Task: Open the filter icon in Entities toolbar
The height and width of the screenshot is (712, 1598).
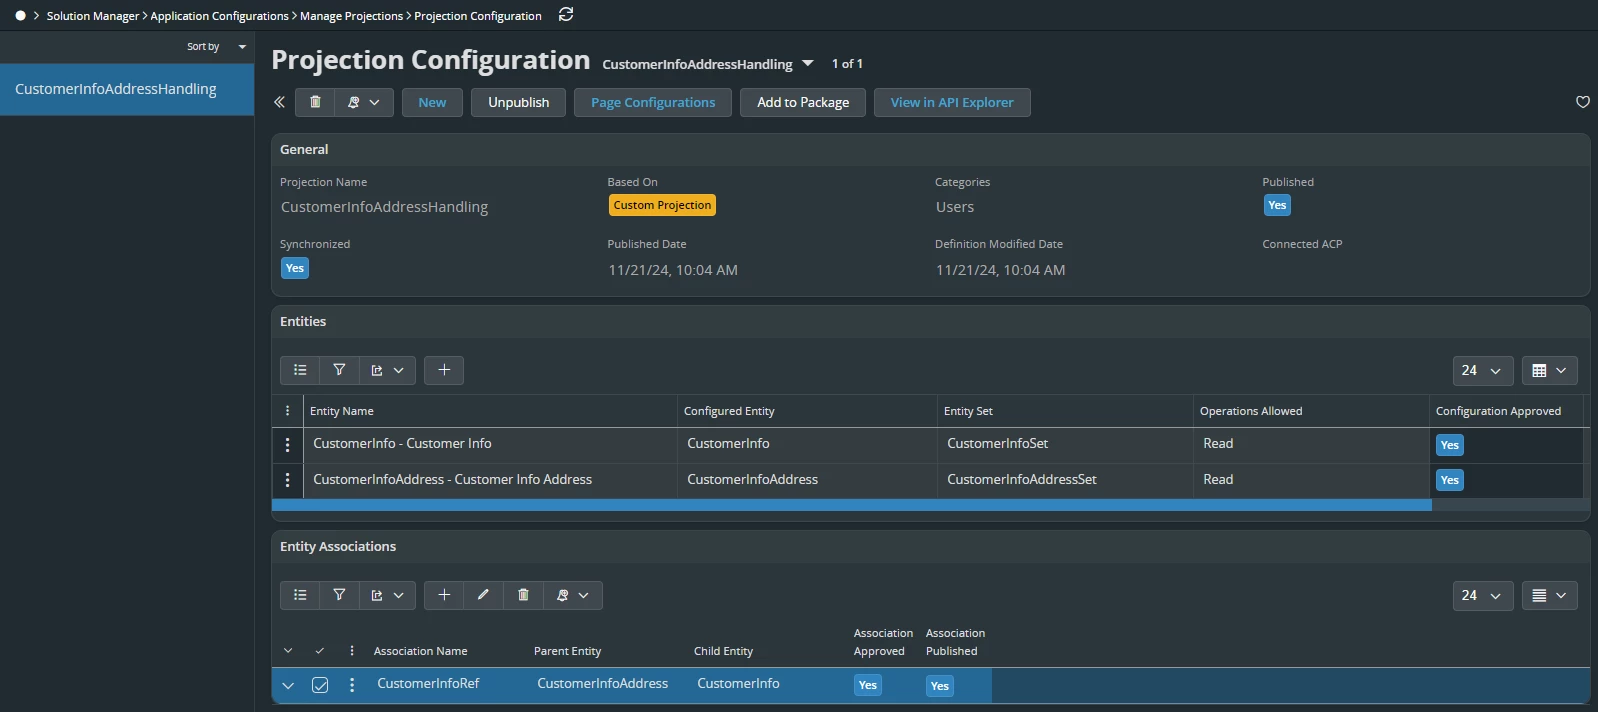Action: pyautogui.click(x=339, y=370)
